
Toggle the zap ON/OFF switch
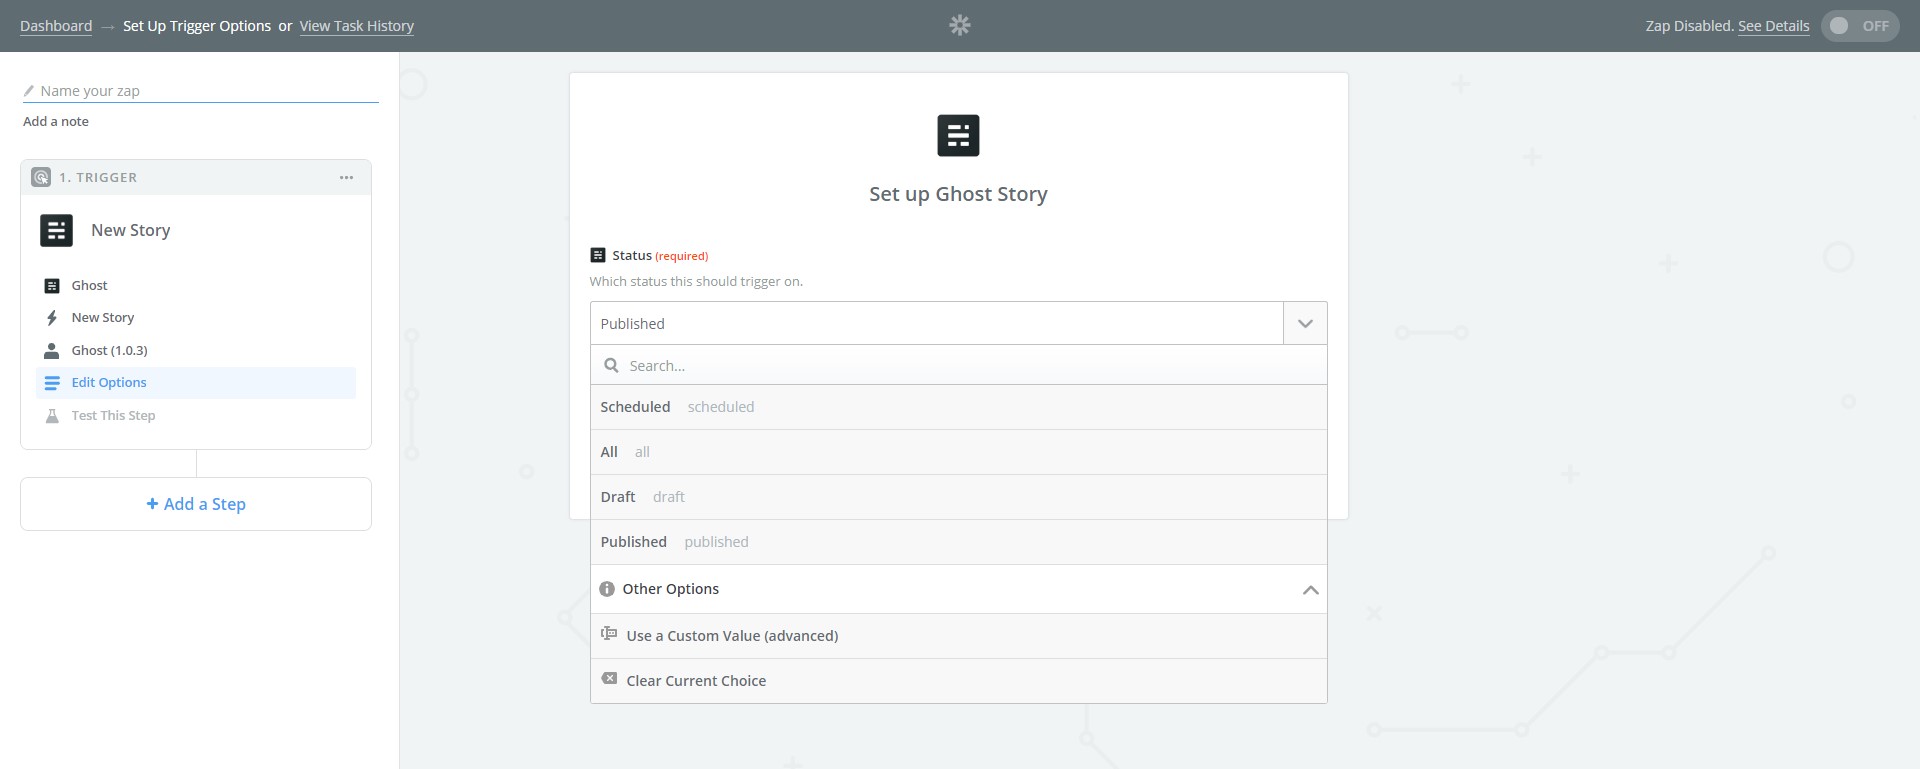point(1859,26)
